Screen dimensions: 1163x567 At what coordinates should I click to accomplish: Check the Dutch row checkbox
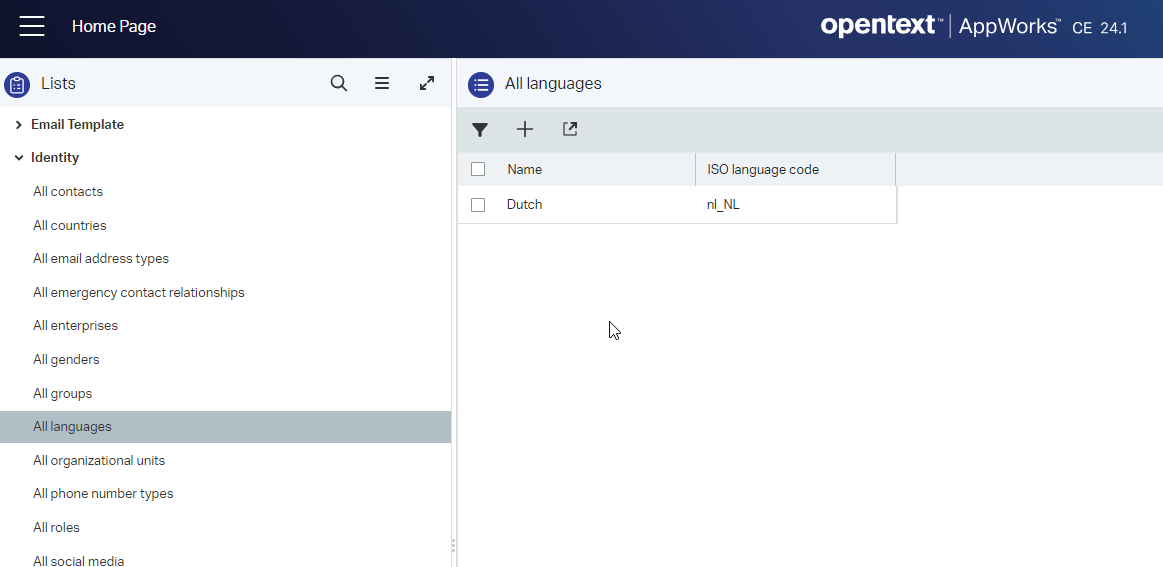pyautogui.click(x=478, y=205)
